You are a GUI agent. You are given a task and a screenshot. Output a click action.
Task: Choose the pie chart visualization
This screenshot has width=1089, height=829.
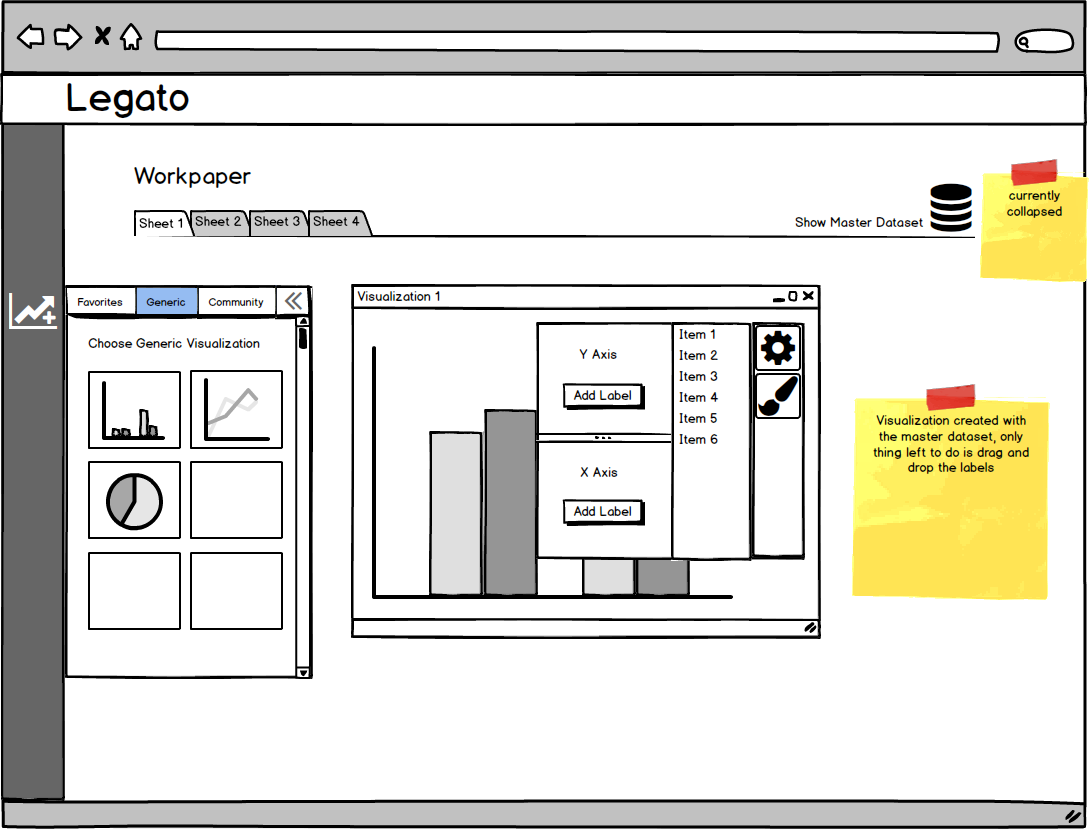click(134, 500)
